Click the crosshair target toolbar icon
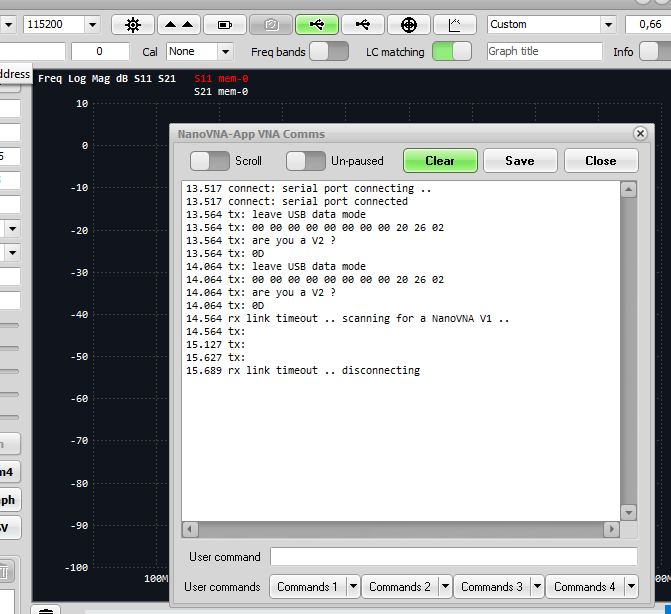The image size is (671, 614). tap(409, 25)
